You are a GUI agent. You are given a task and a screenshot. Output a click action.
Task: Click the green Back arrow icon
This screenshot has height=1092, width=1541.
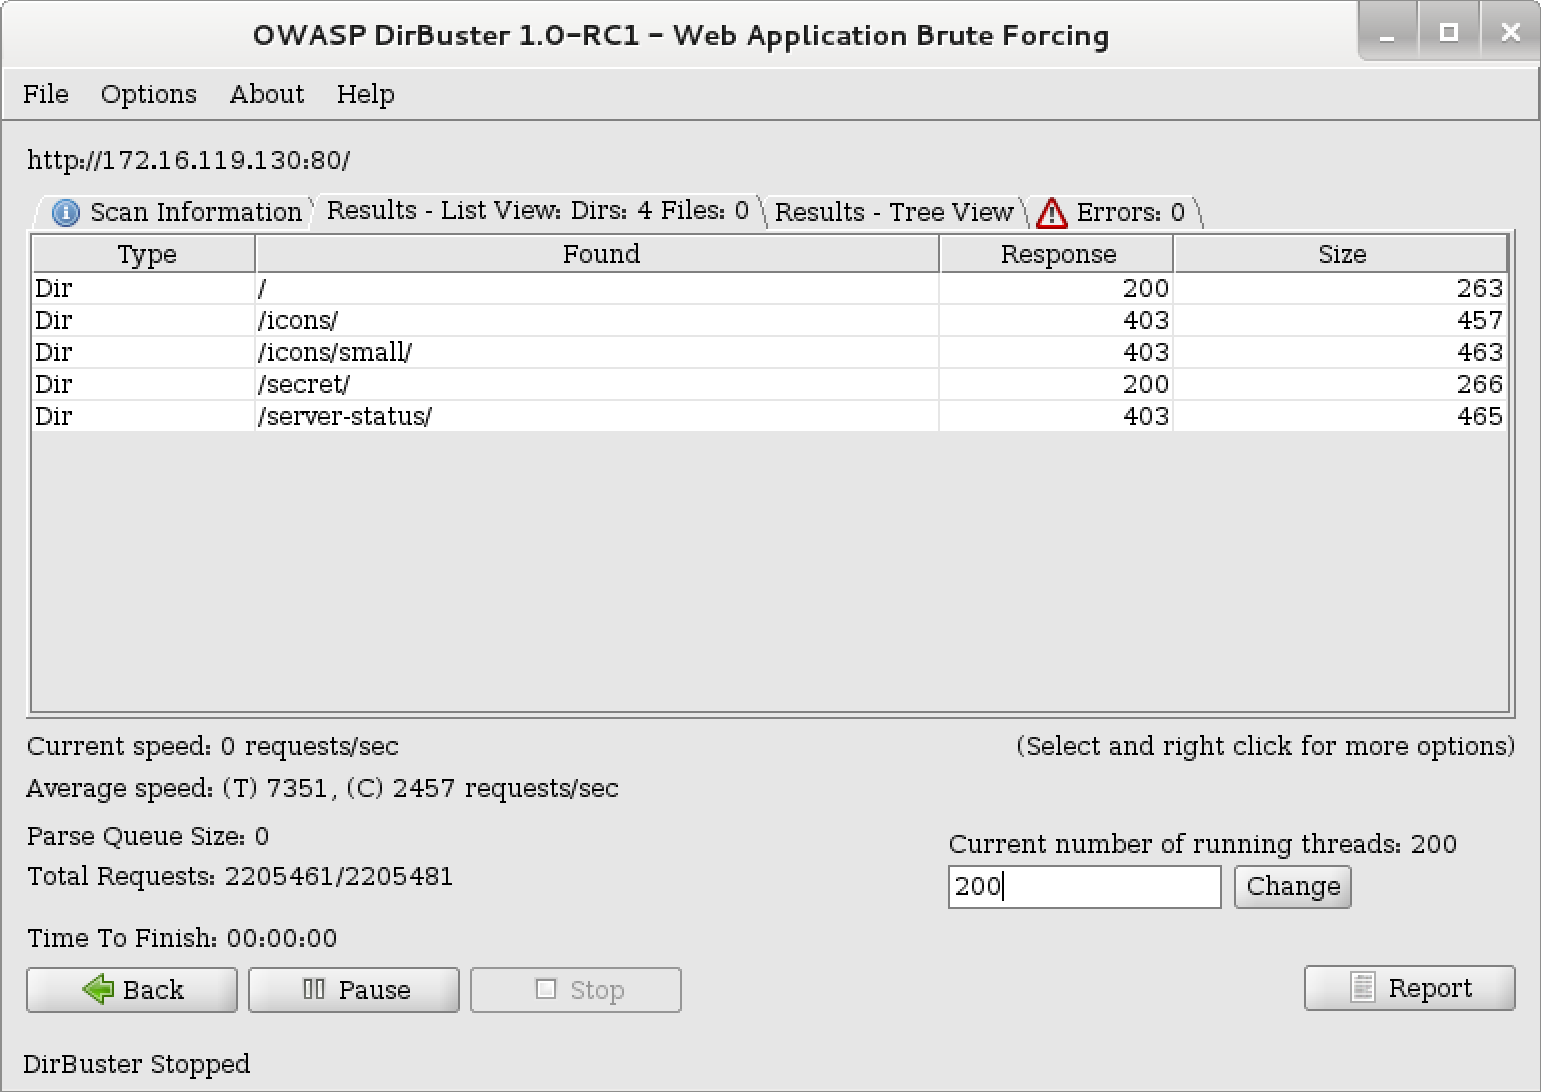pyautogui.click(x=98, y=990)
